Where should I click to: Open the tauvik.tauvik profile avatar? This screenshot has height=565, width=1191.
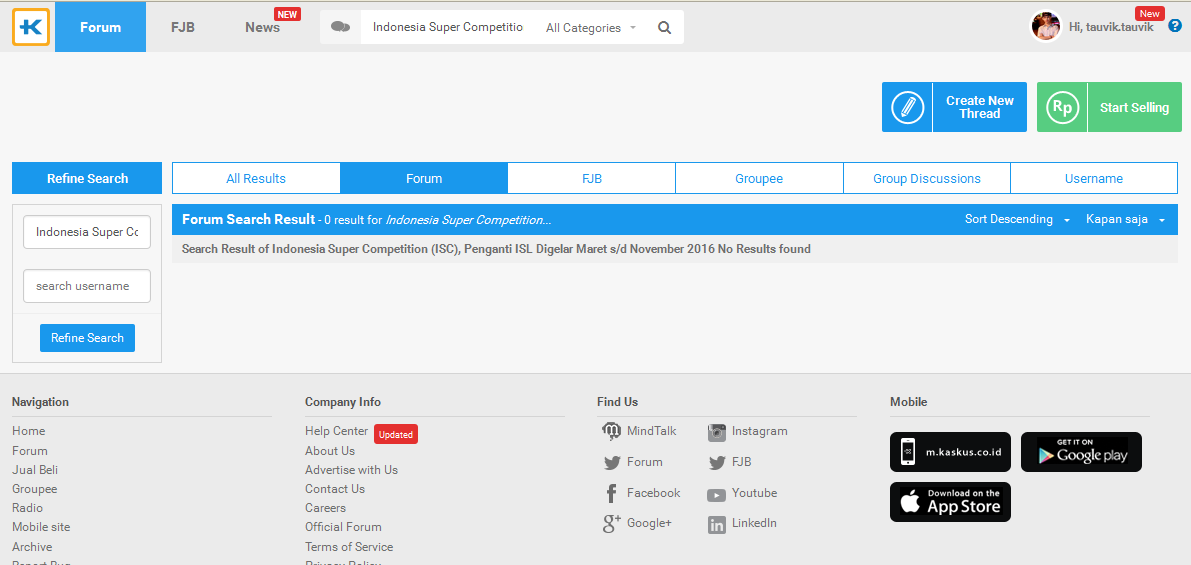[x=1045, y=27]
